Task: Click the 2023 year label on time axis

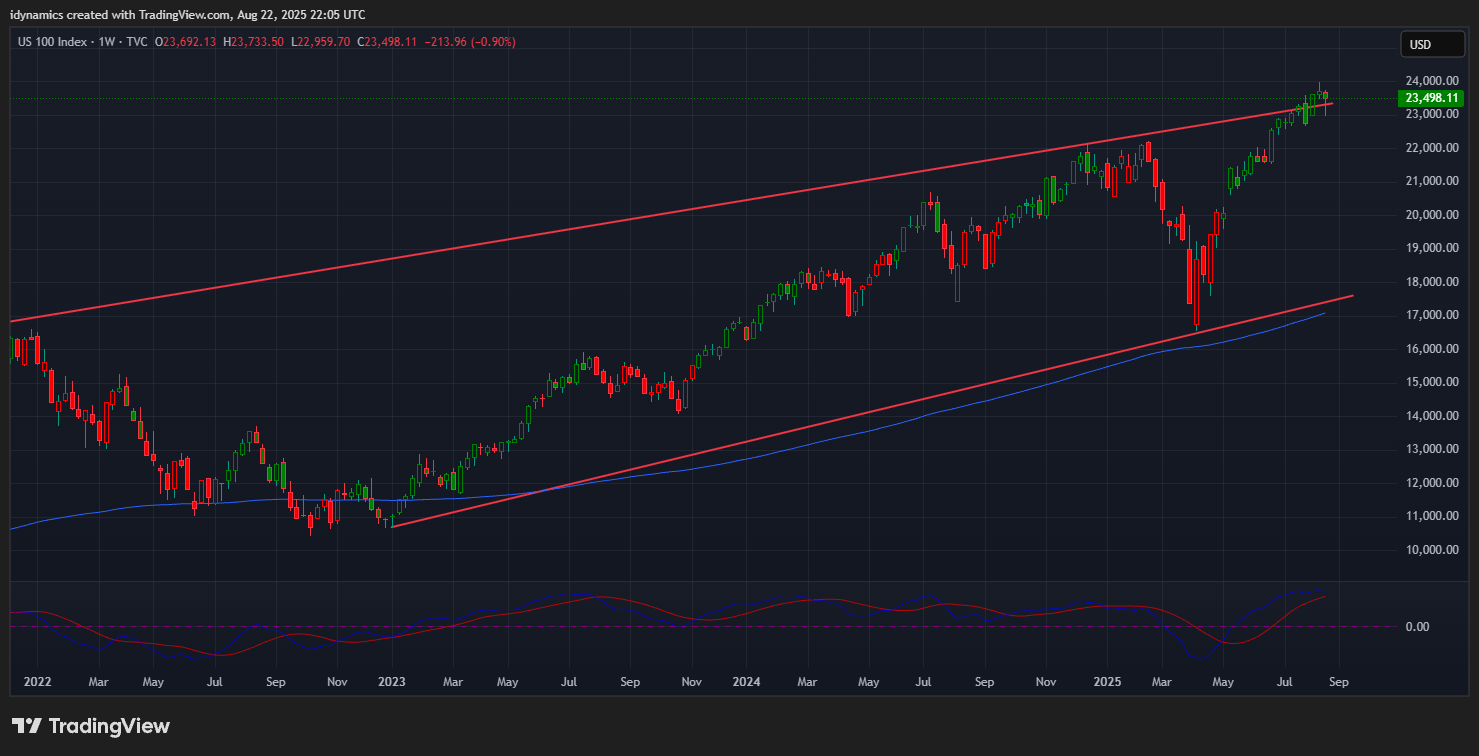Action: pos(391,682)
